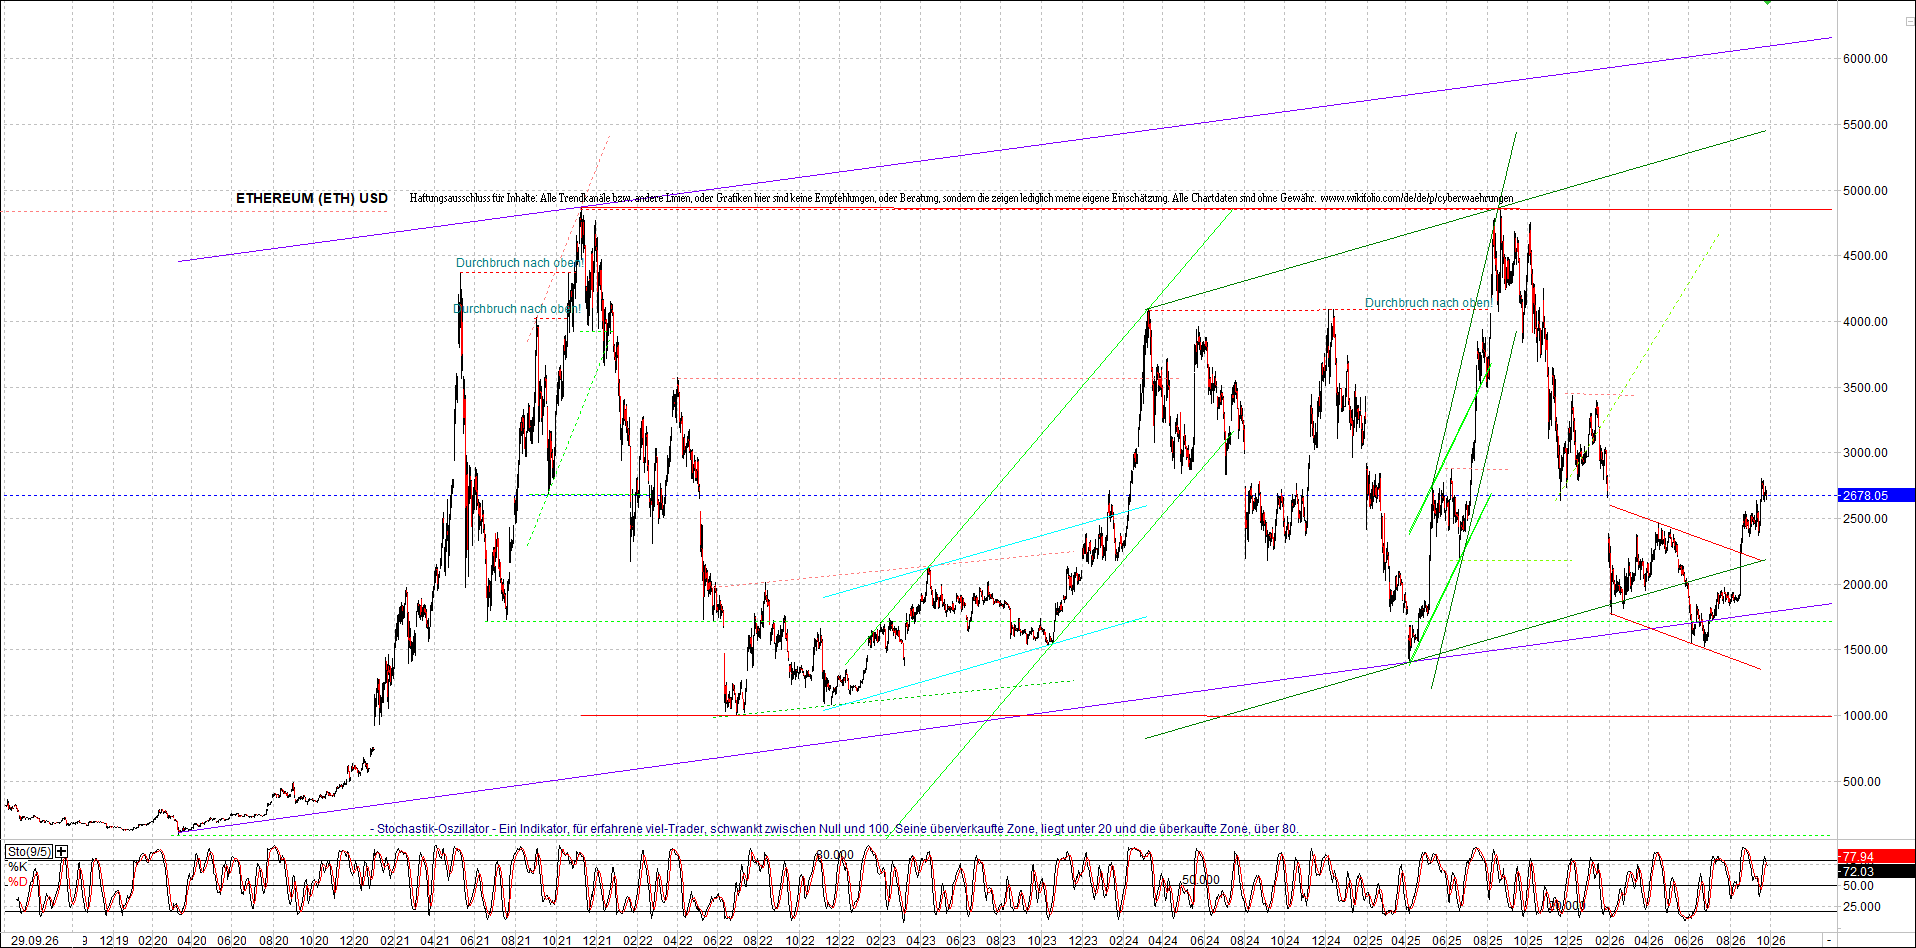Click the plus icon beside Sto(9/5)
Image resolution: width=1916 pixels, height=948 pixels.
(x=62, y=851)
